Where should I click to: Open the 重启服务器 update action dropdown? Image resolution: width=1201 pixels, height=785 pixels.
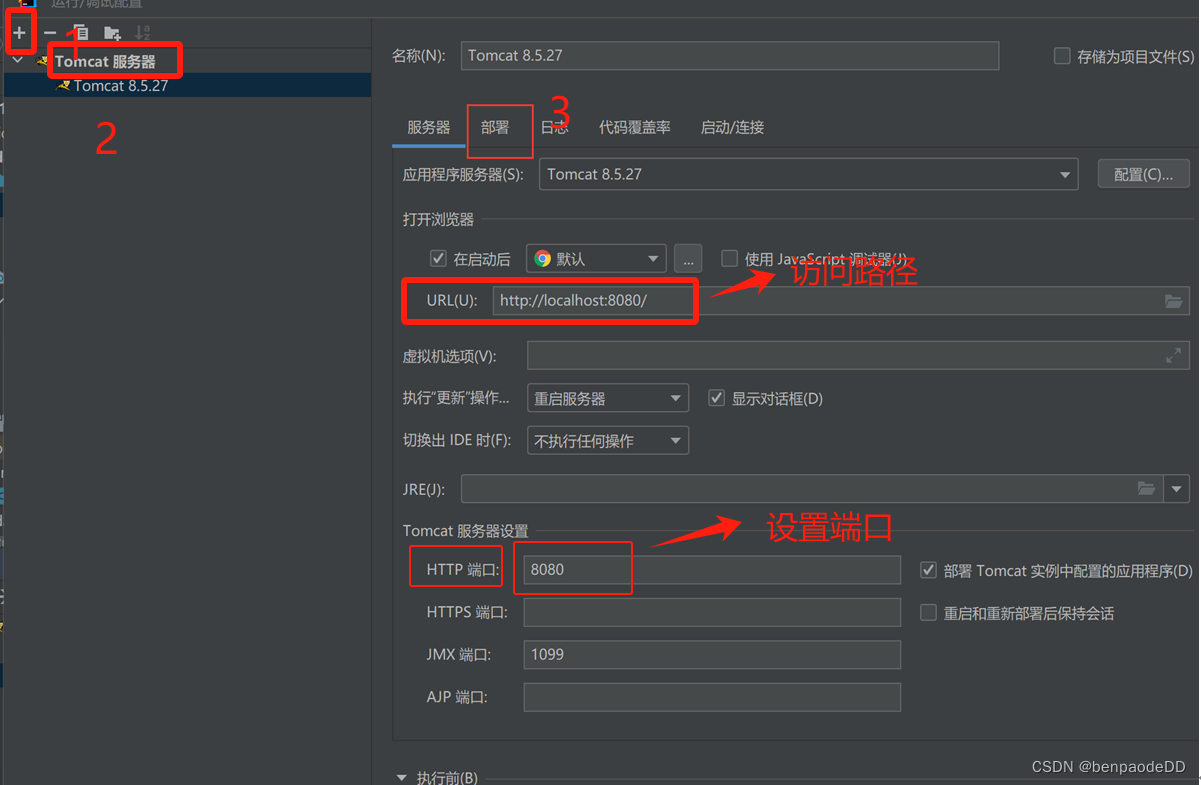(608, 398)
